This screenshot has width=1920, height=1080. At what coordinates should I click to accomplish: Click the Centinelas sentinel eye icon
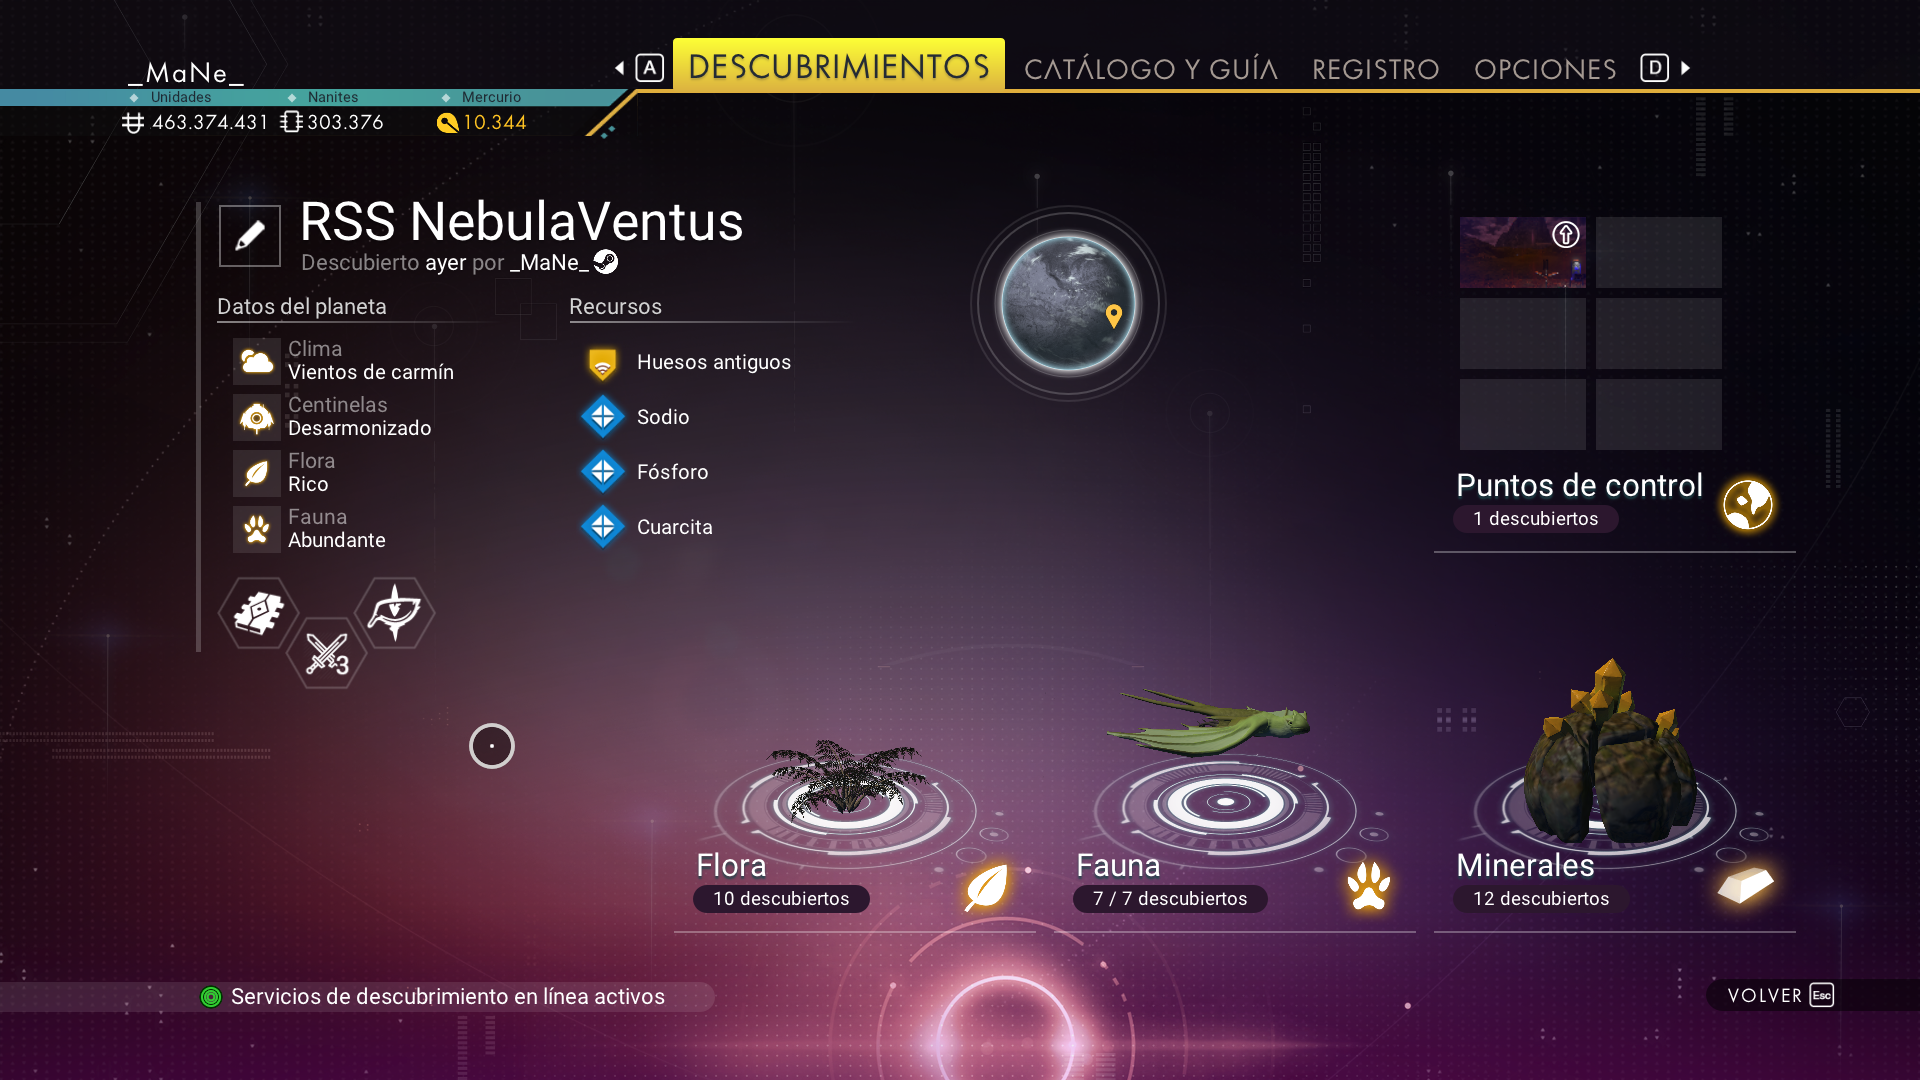click(257, 417)
